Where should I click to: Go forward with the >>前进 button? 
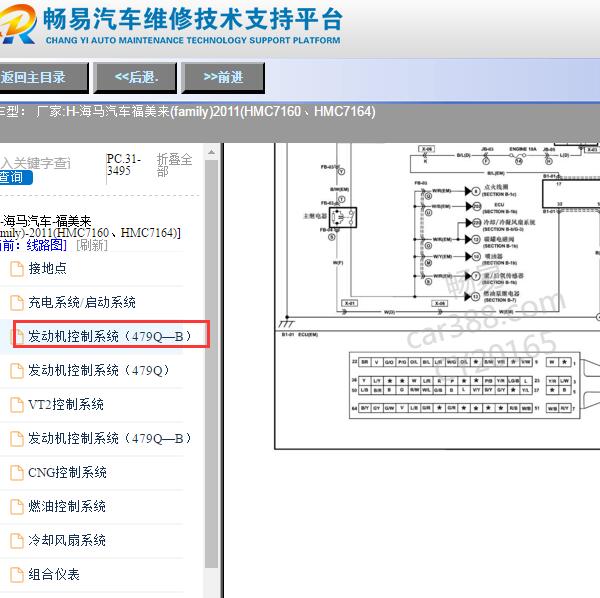click(x=223, y=78)
